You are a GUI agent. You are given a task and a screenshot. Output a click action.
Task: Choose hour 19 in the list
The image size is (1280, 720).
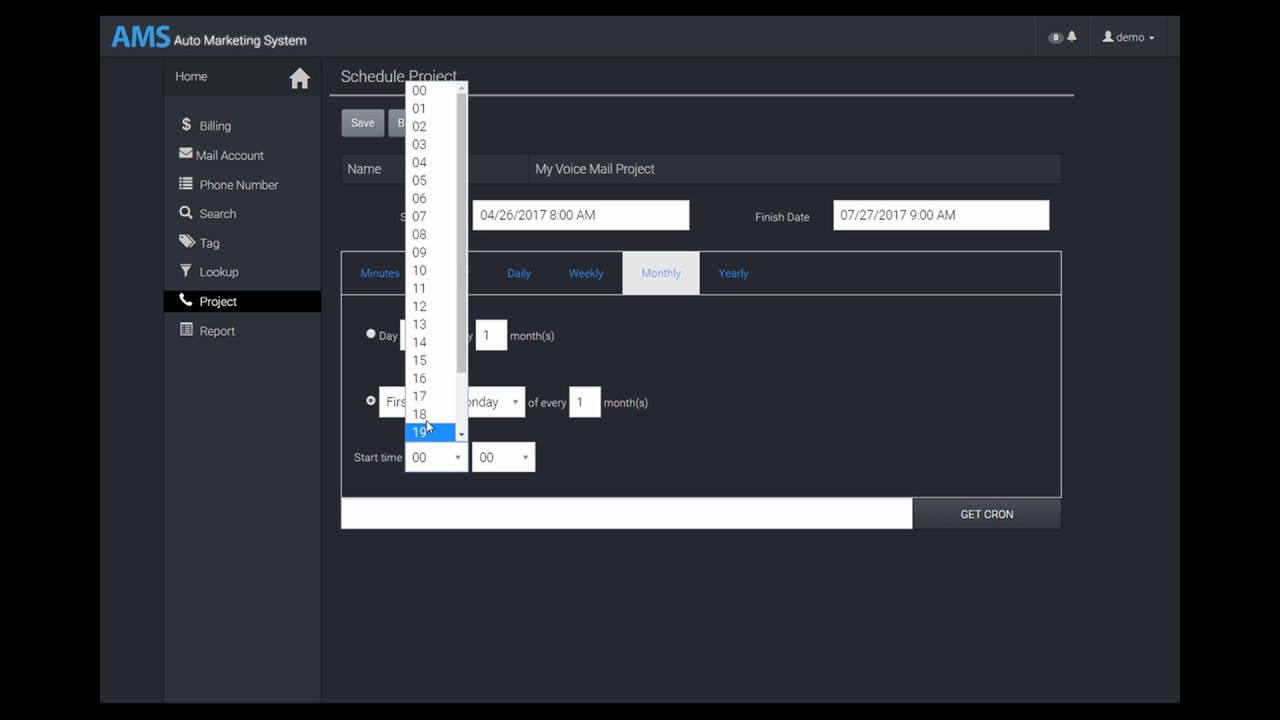[x=431, y=432]
